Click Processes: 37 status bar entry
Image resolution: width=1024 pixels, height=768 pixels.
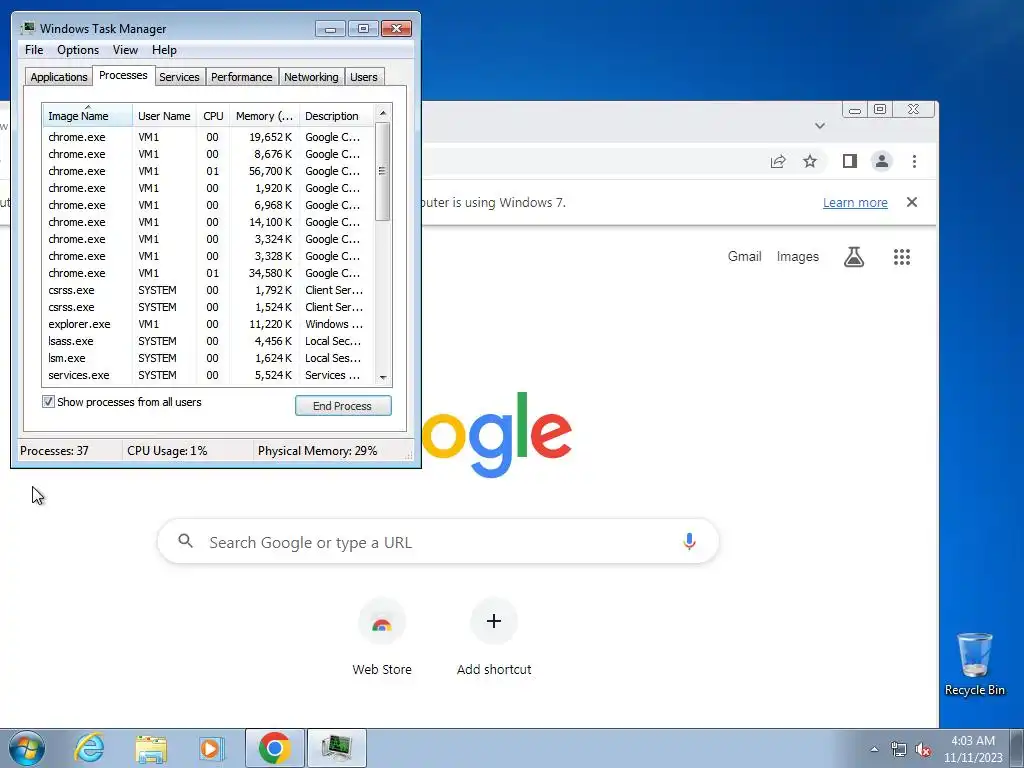tap(54, 451)
